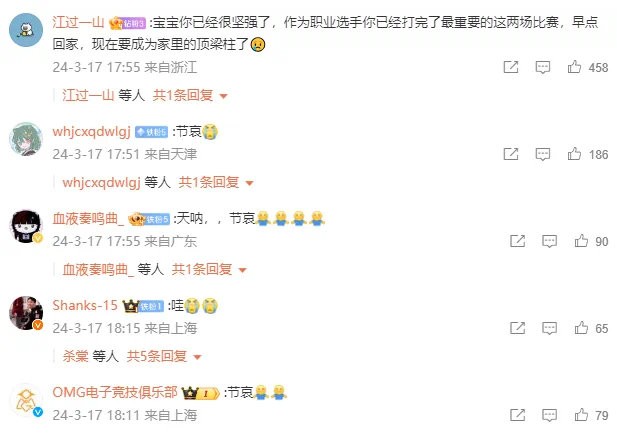
Task: Open OMG电子竞技俱乐部 profile name link
Action: coord(115,392)
